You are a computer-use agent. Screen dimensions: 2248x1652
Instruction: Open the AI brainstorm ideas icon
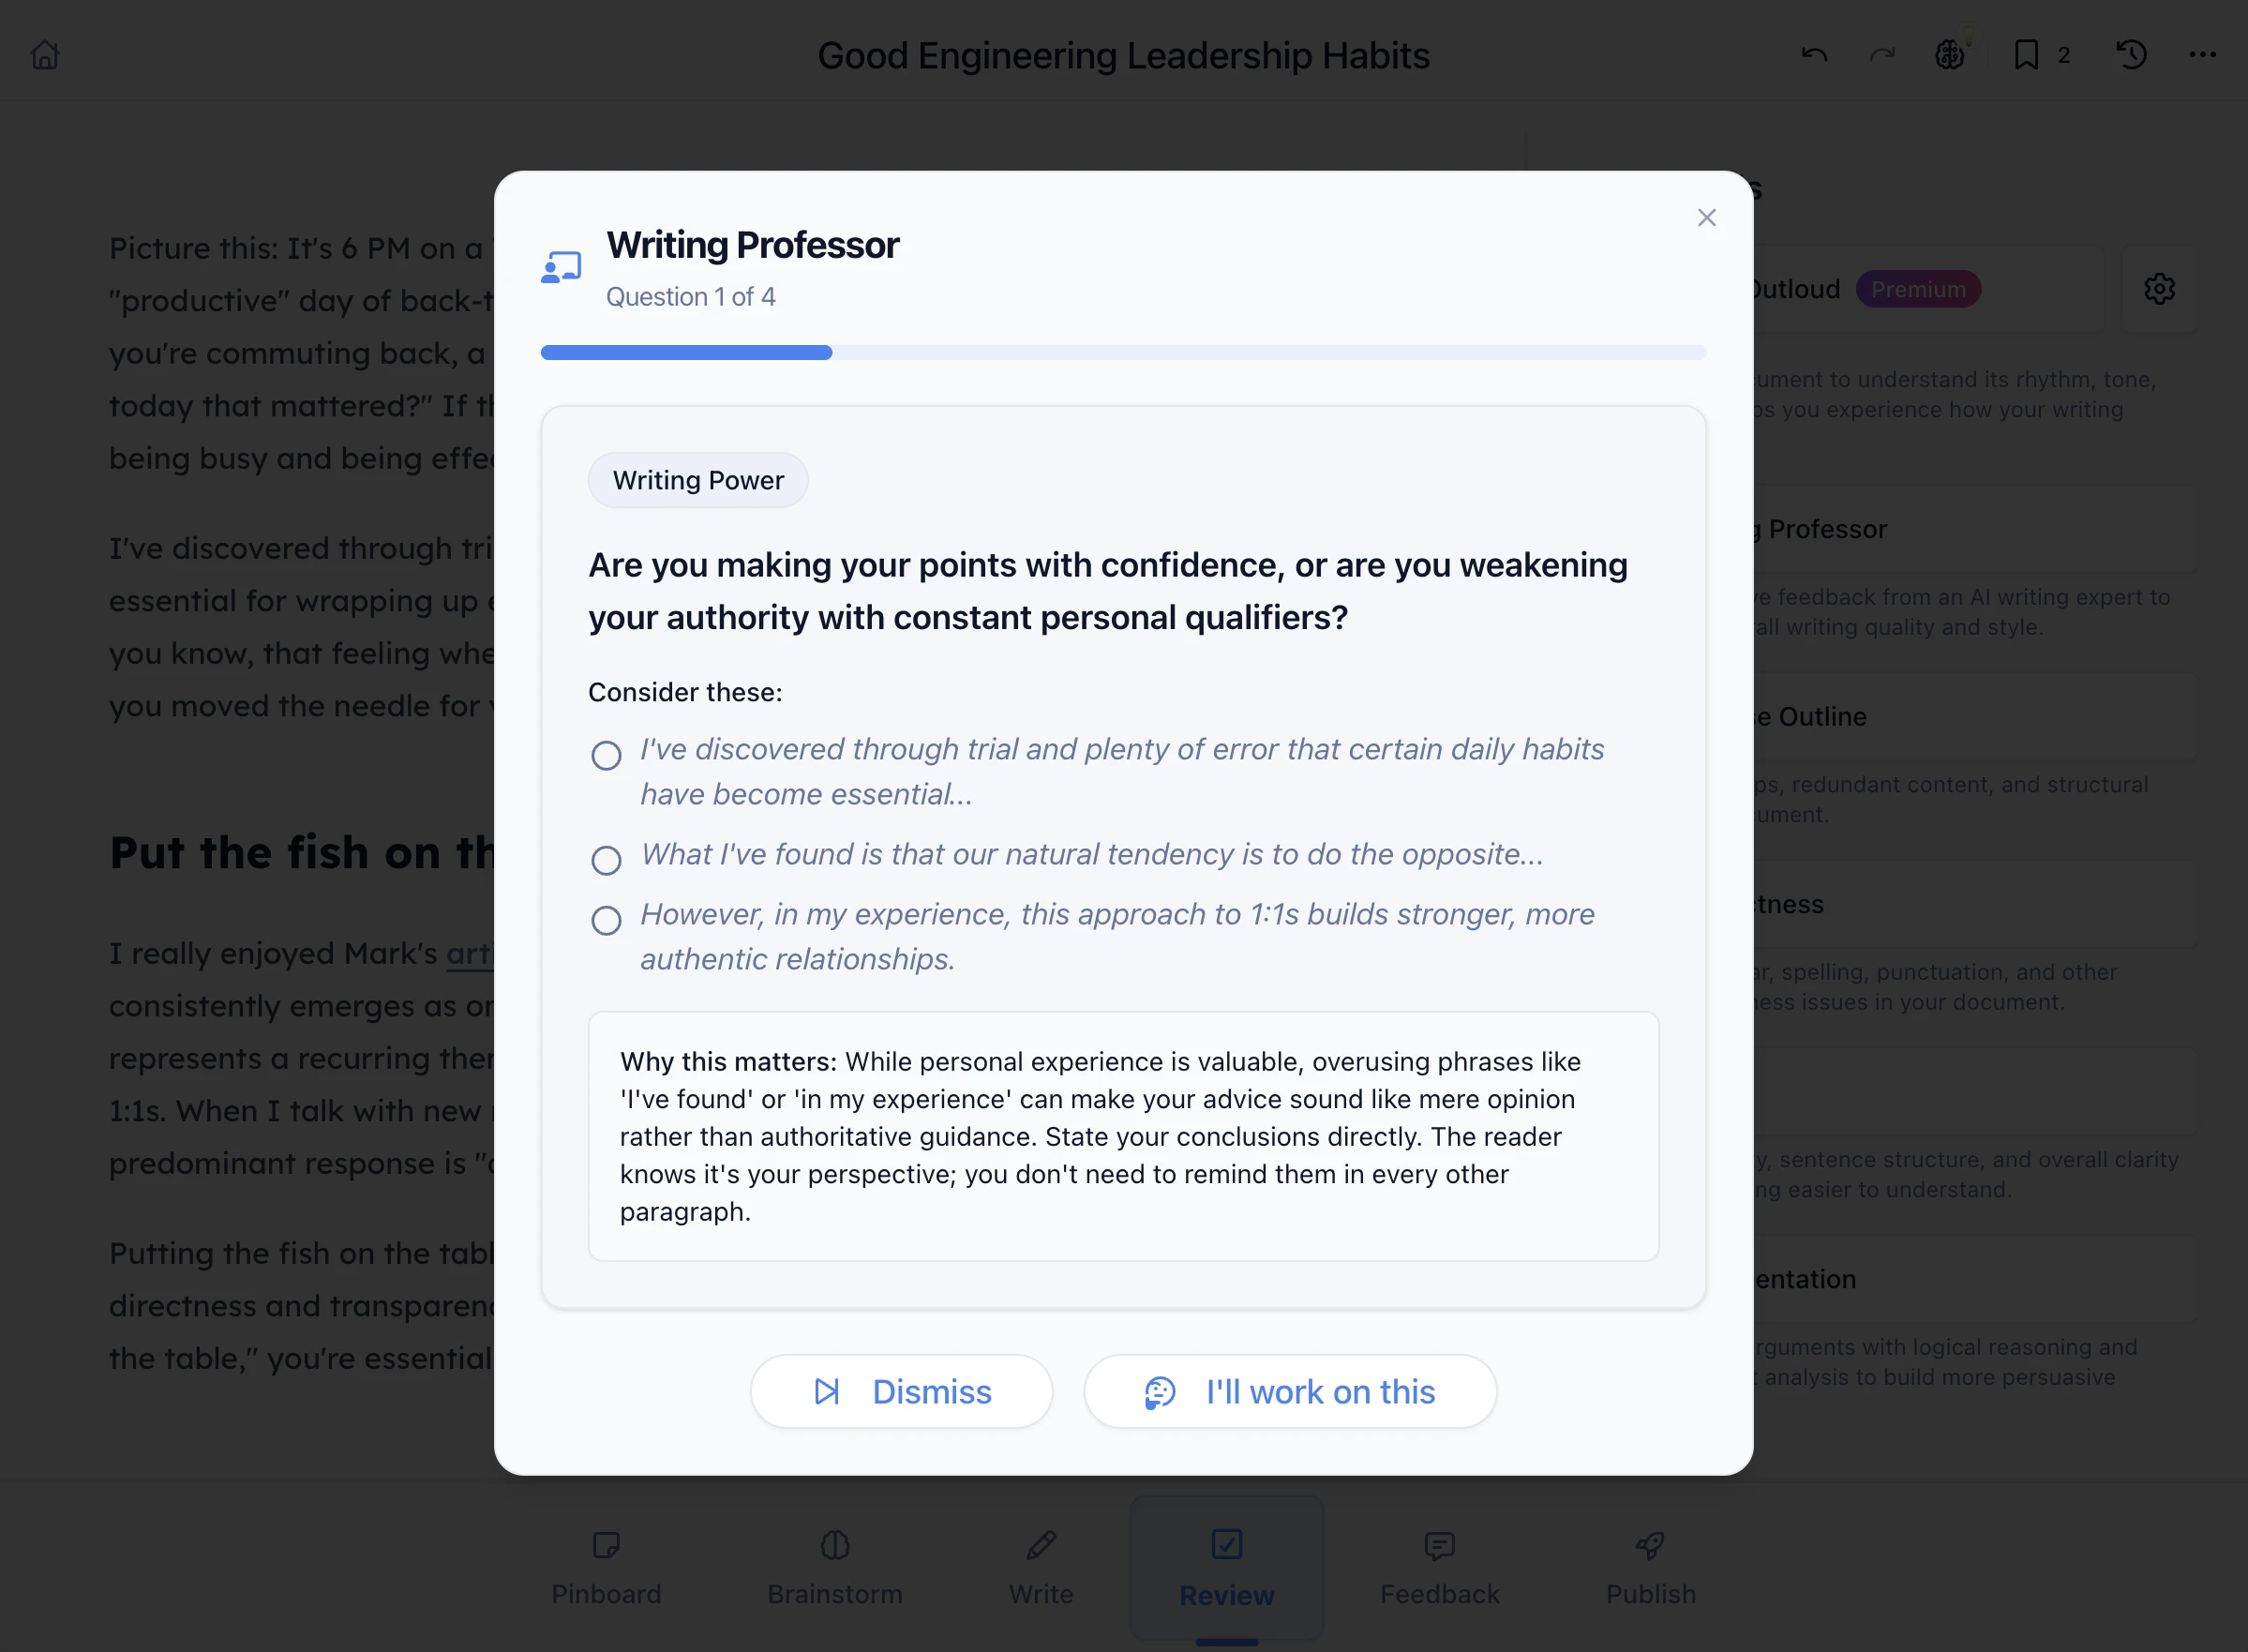[1951, 55]
